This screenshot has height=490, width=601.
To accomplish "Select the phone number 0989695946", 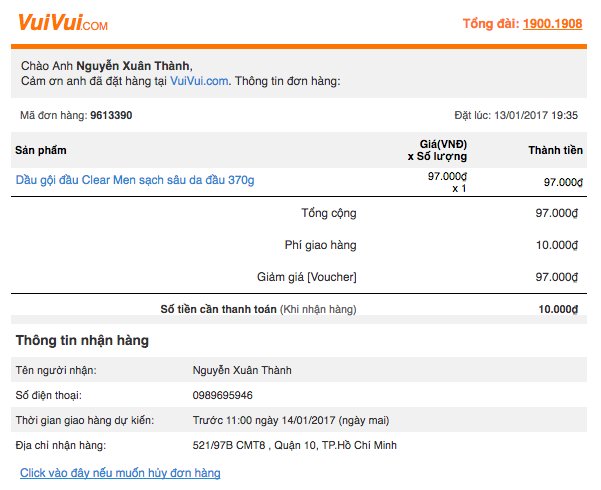I will pos(222,395).
